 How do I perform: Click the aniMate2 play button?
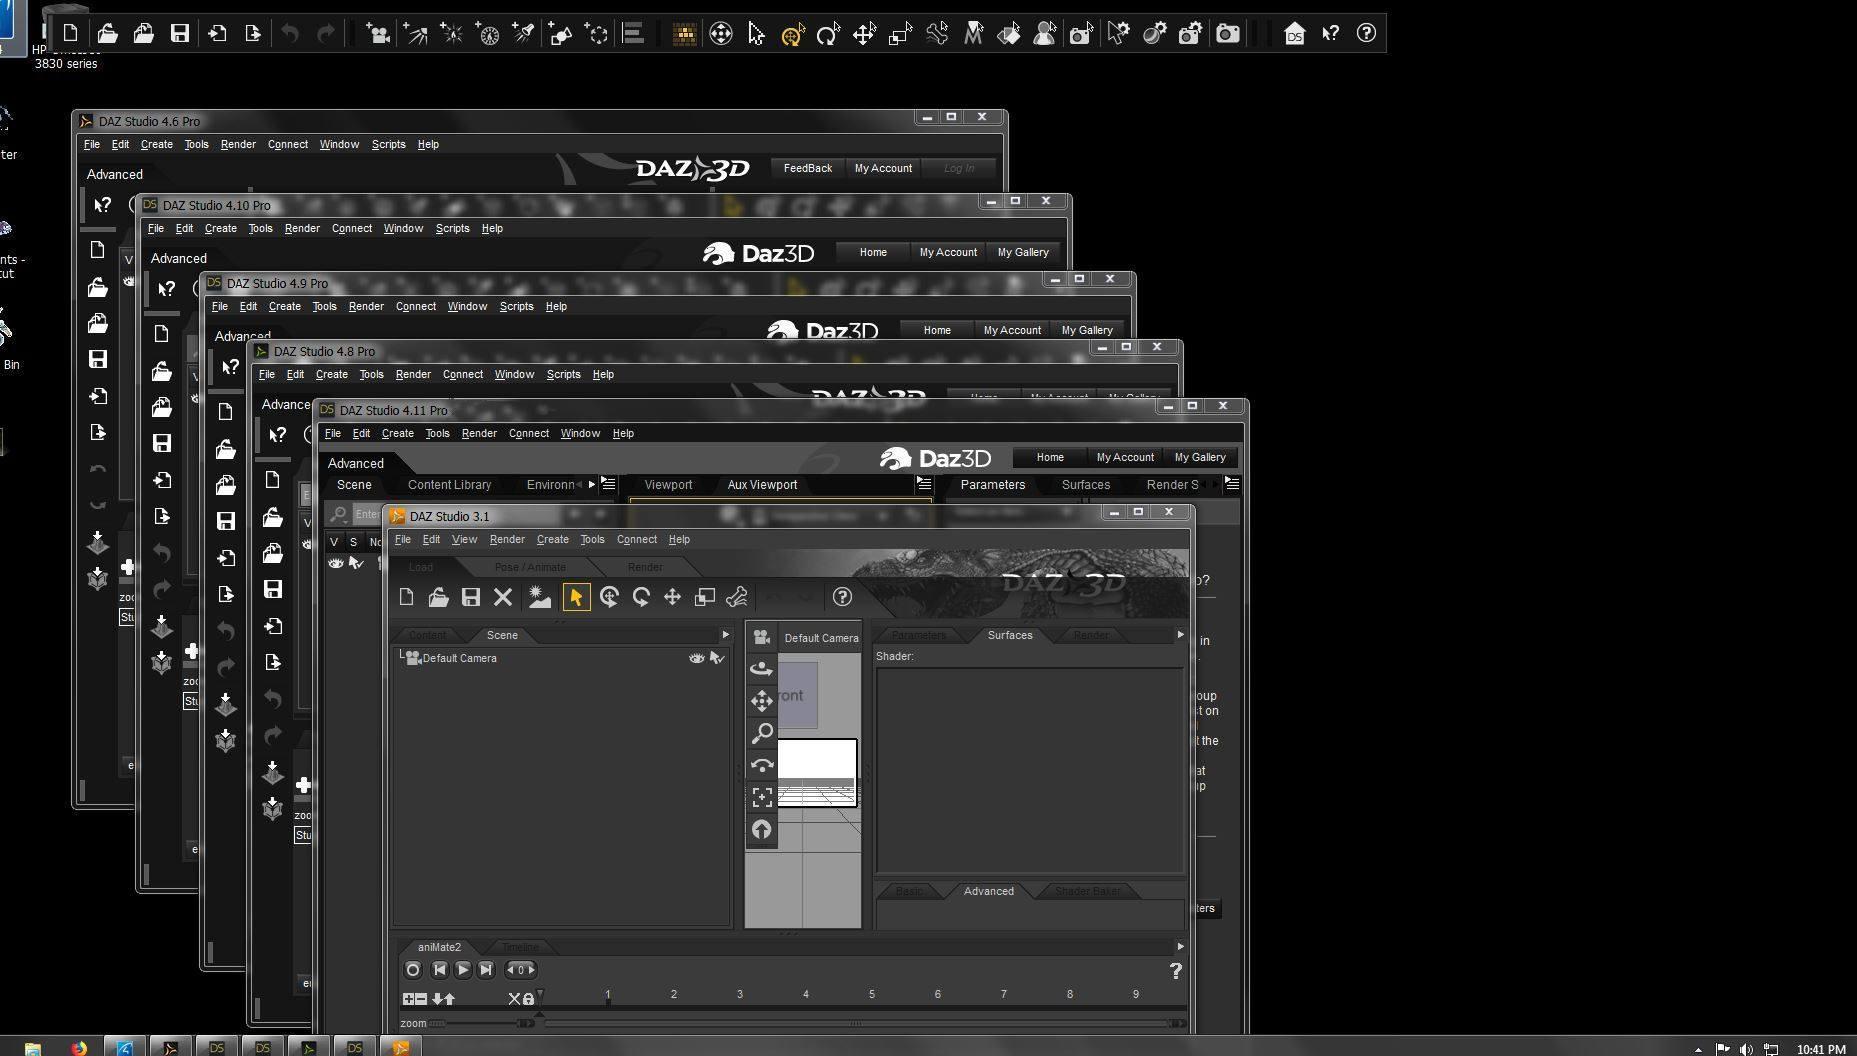click(x=463, y=969)
